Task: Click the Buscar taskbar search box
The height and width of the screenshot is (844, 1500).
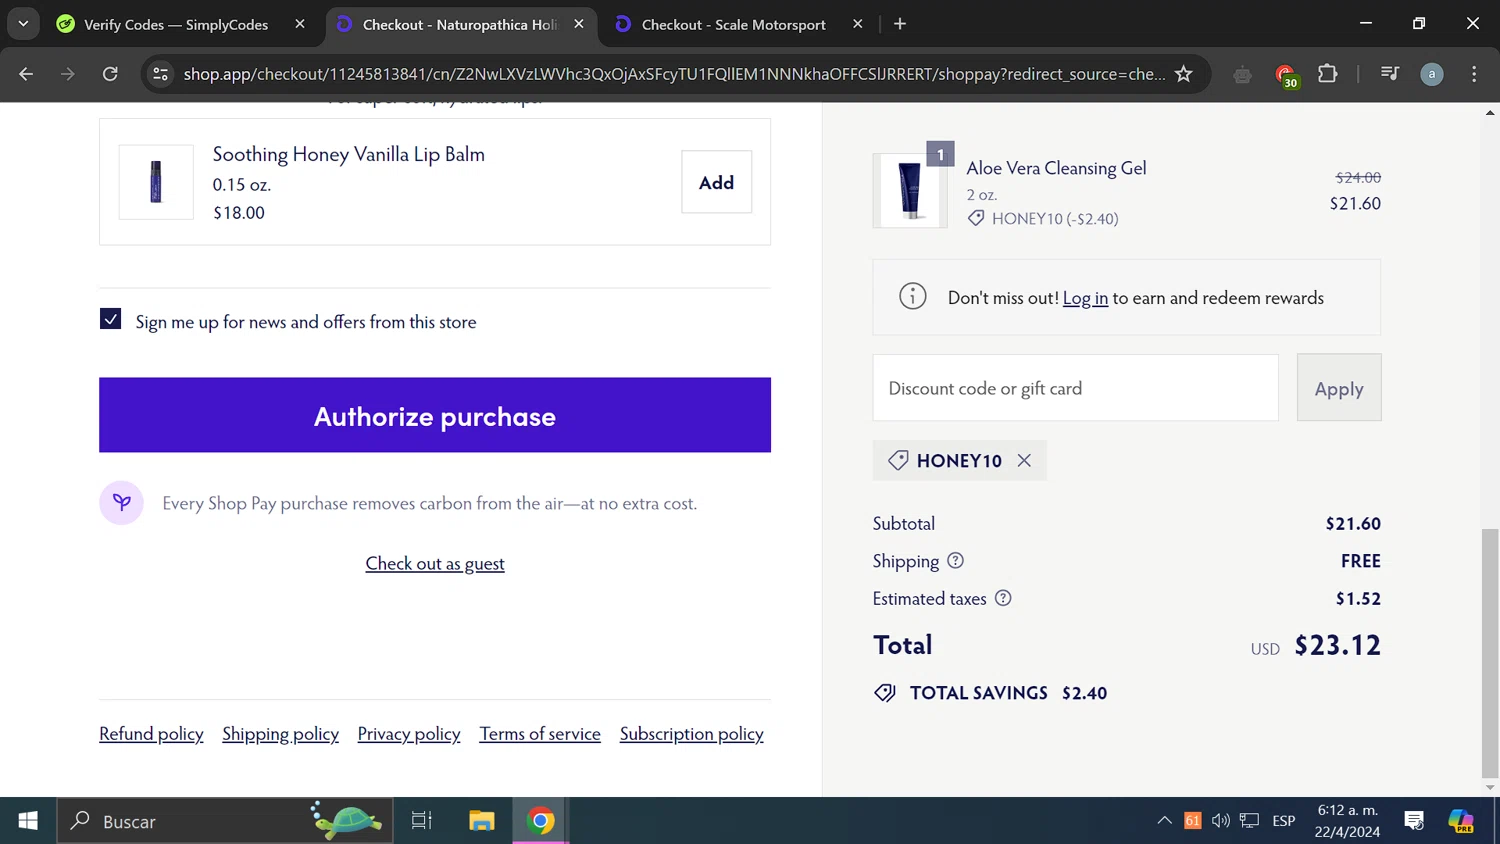Action: (x=225, y=821)
